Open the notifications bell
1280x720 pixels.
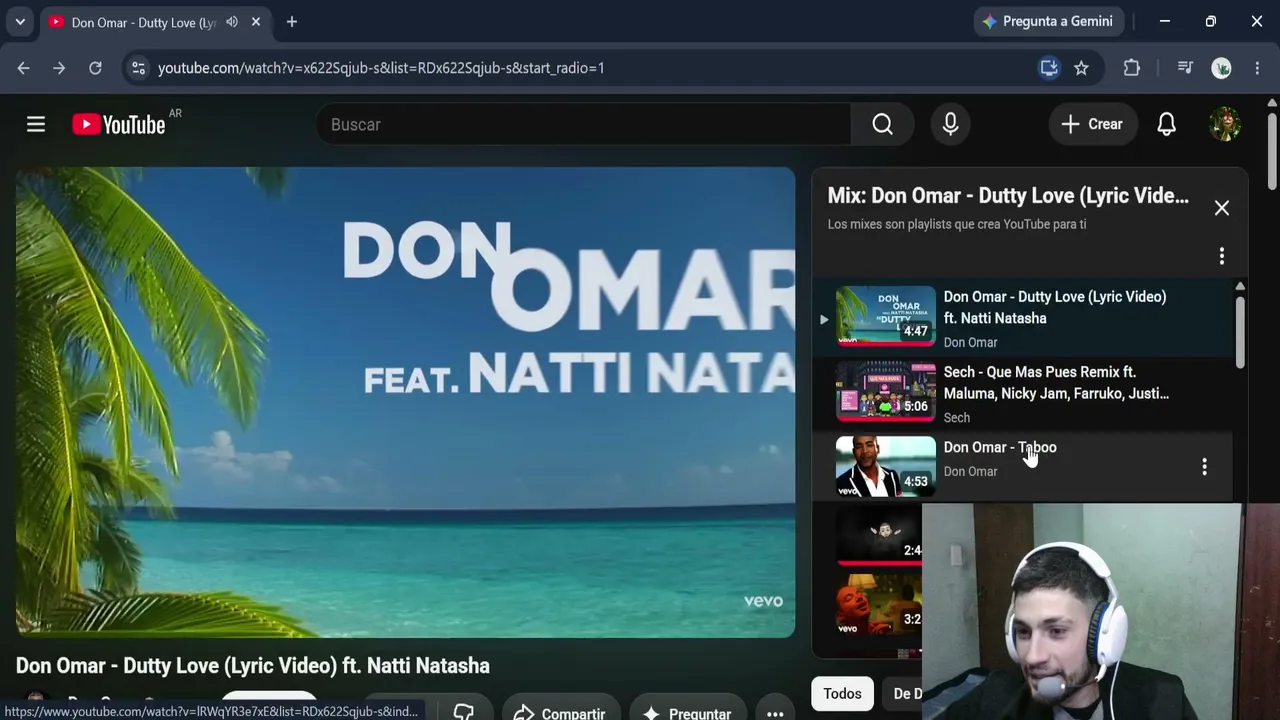coord(1166,124)
